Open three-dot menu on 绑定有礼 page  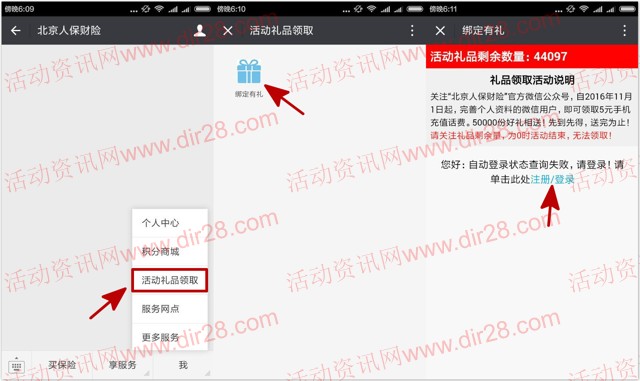coord(624,30)
